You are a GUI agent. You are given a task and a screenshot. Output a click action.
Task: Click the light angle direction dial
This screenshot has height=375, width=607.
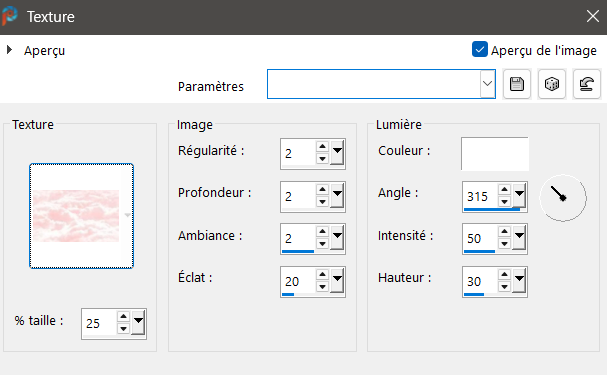click(x=563, y=198)
